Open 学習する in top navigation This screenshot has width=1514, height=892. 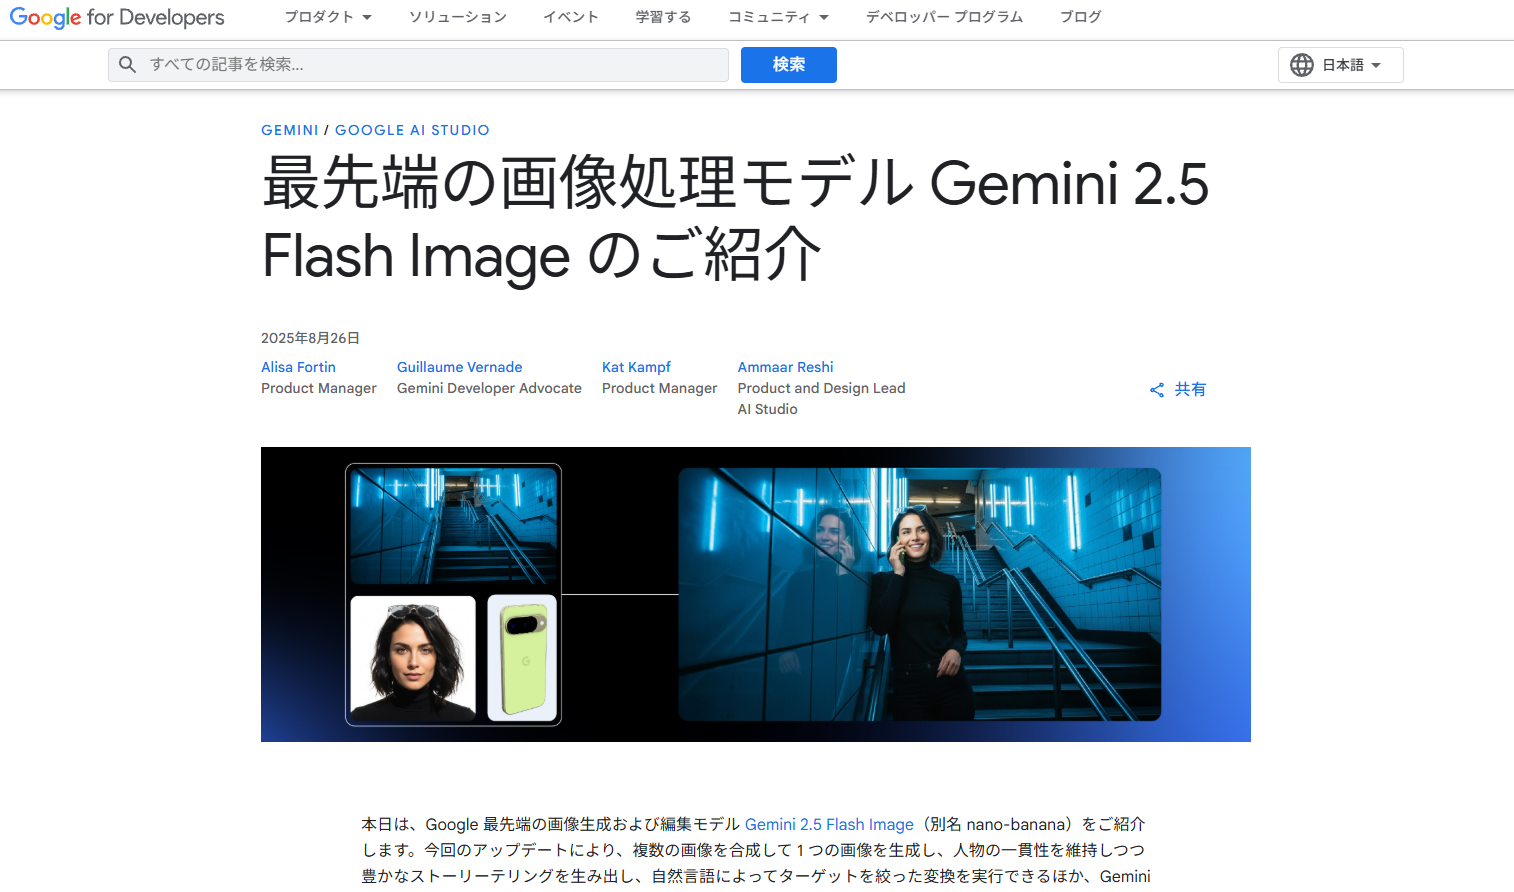pos(663,17)
